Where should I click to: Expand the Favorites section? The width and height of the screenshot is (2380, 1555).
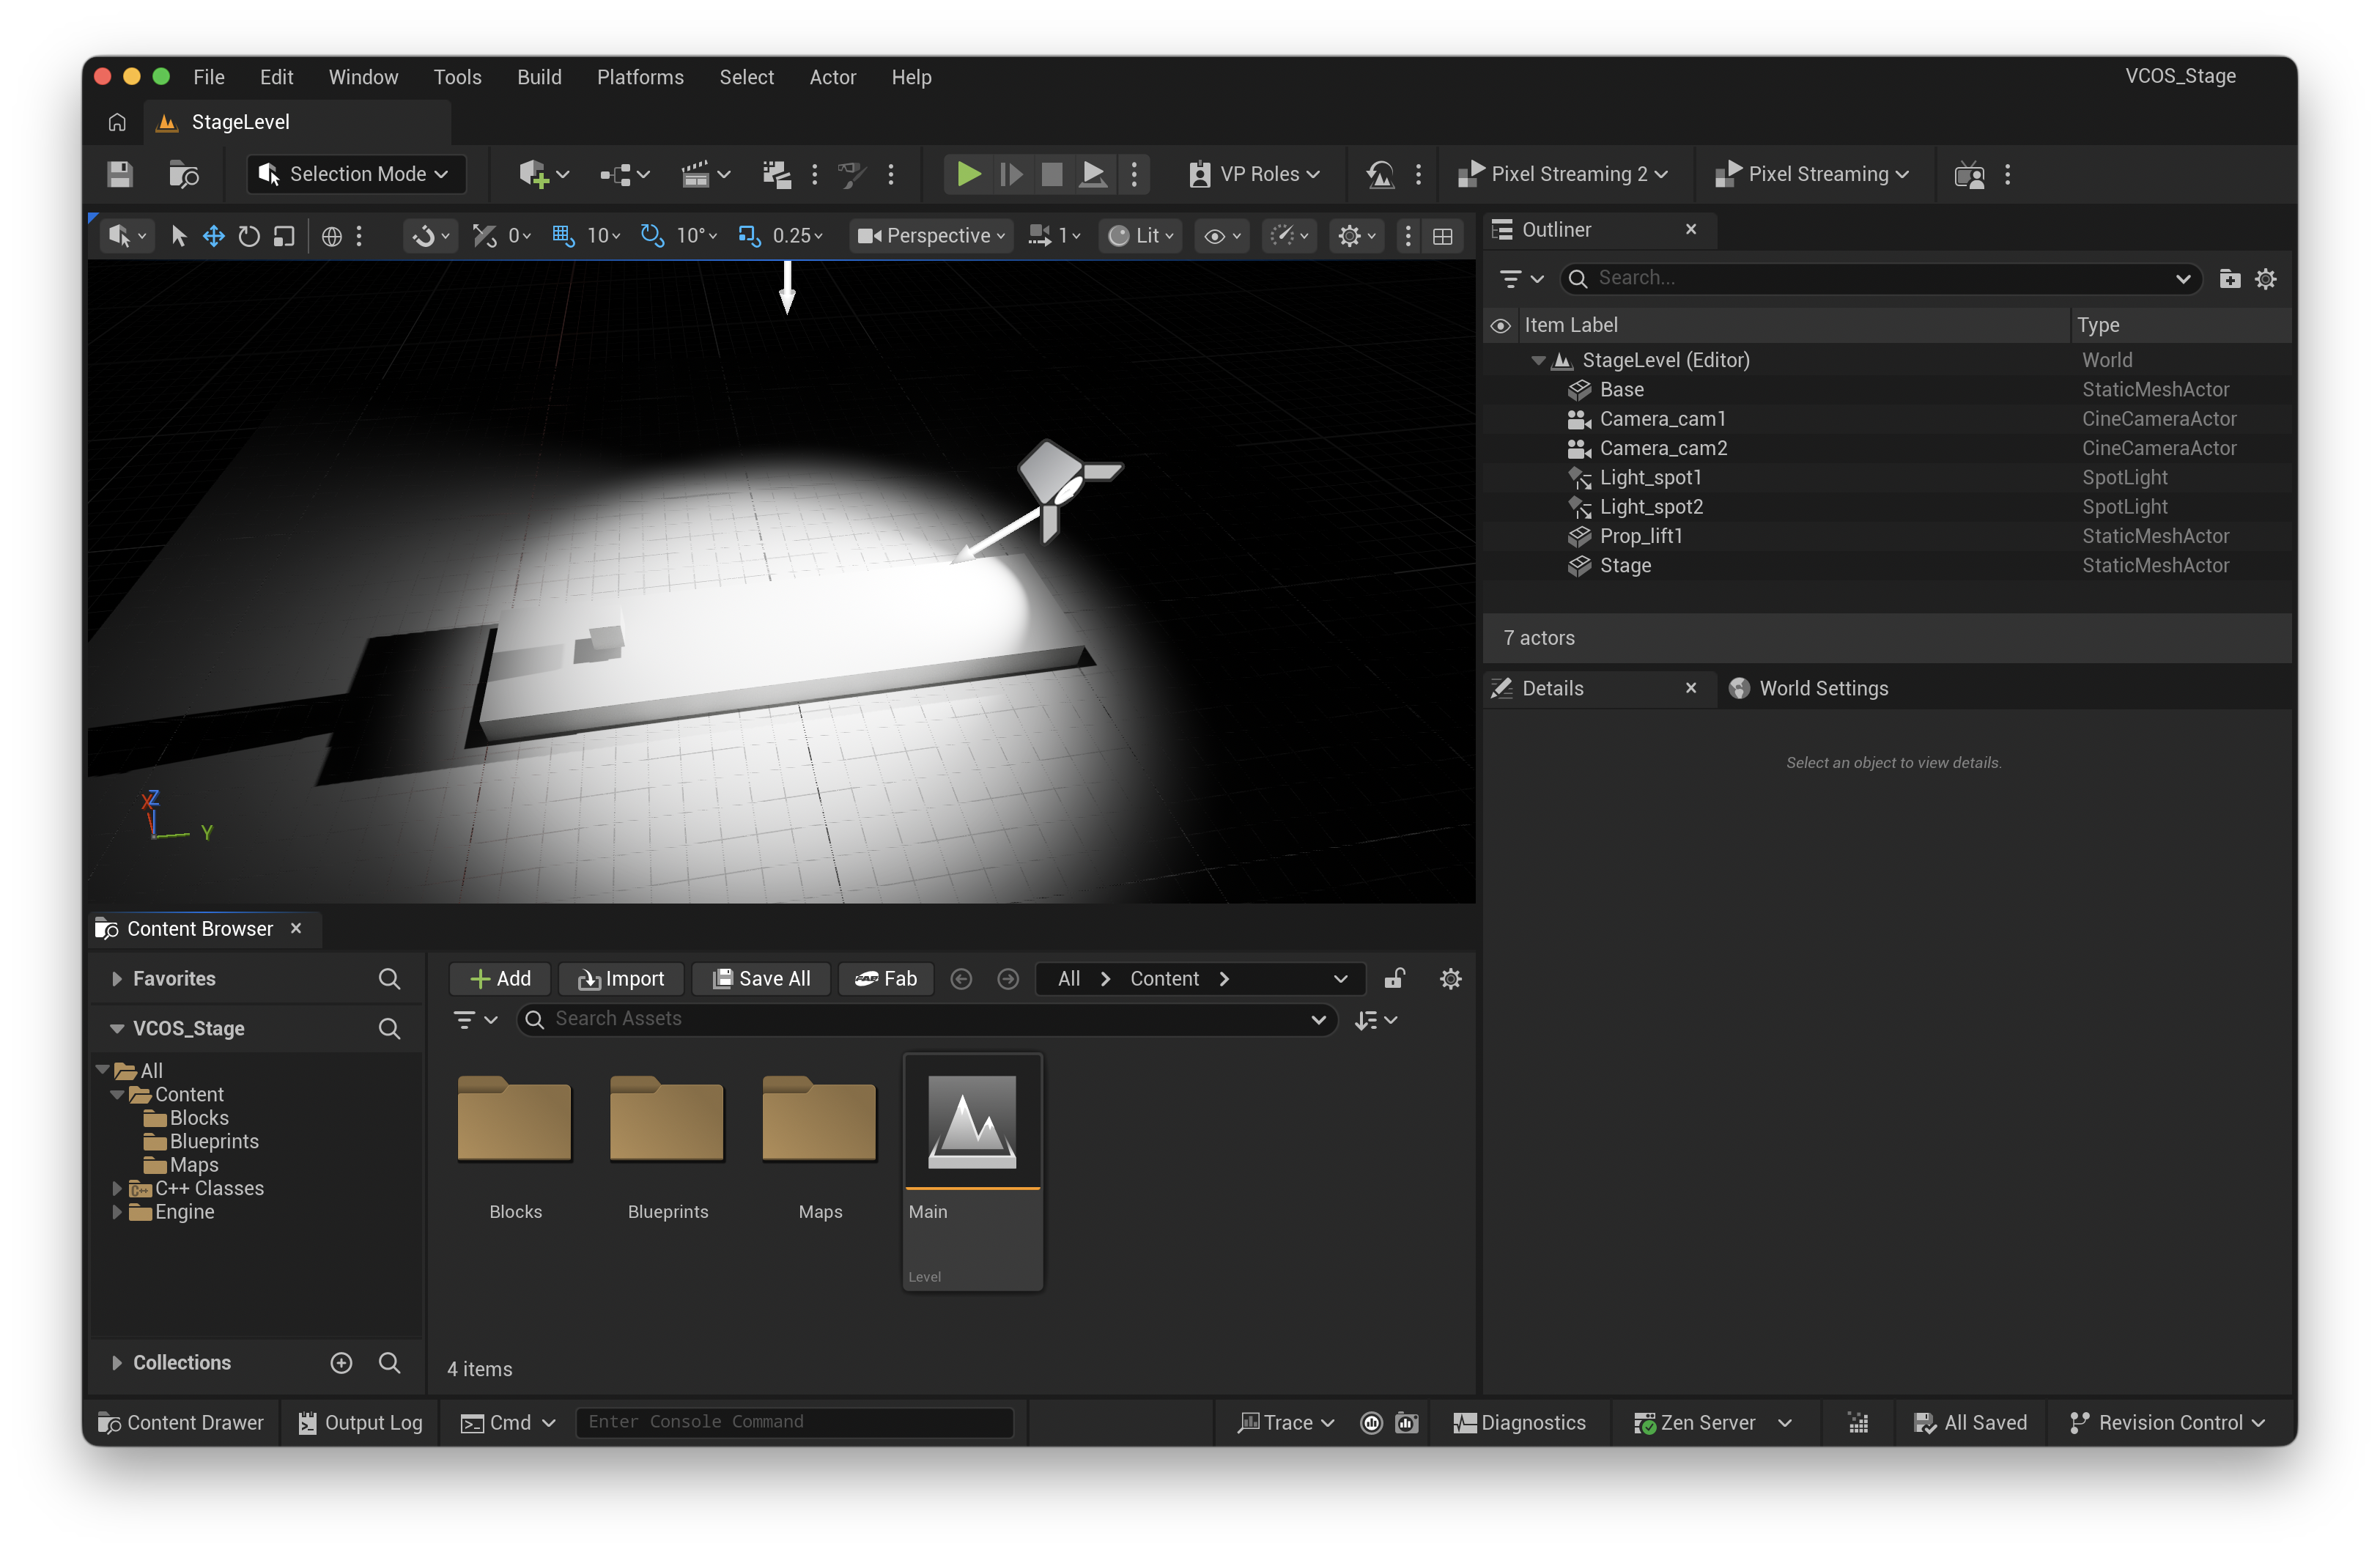coord(117,978)
